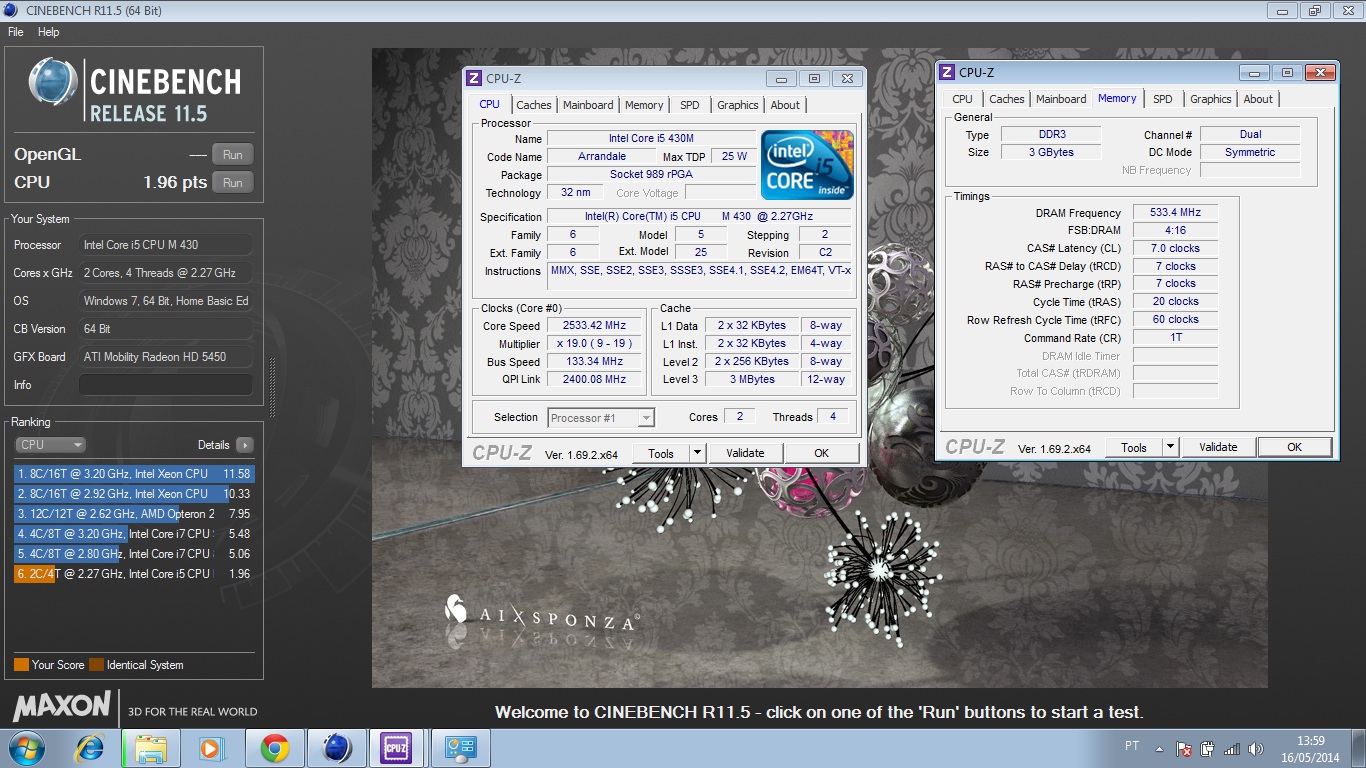Open Windows Explorer folder taskbar icon
Viewport: 1366px width, 768px height.
pyautogui.click(x=151, y=748)
